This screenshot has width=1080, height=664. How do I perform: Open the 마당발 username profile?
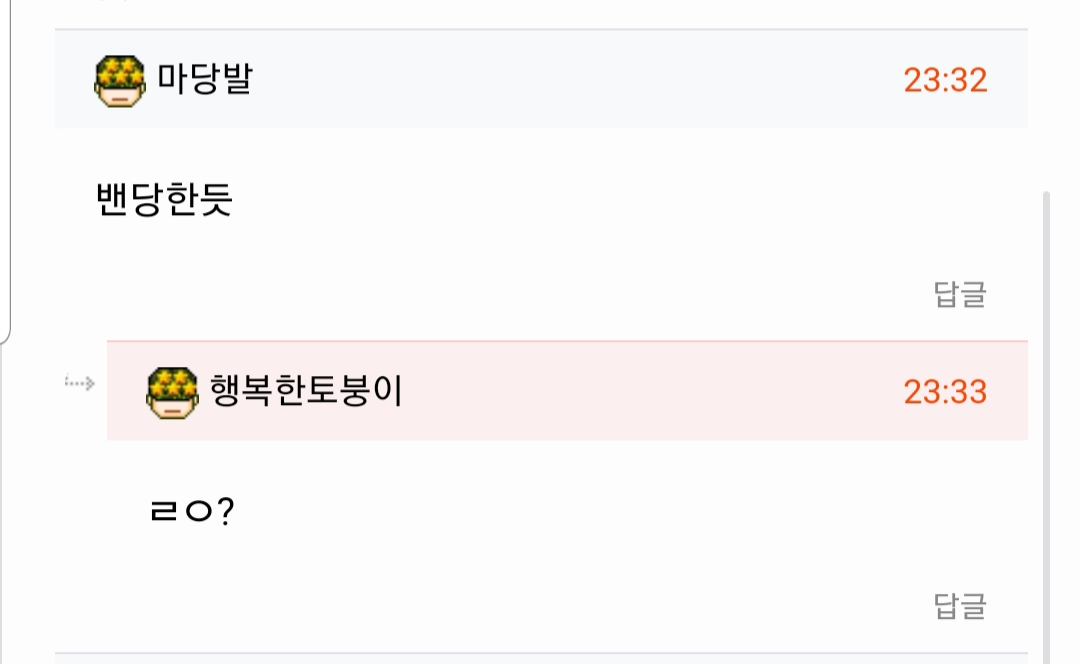(205, 79)
